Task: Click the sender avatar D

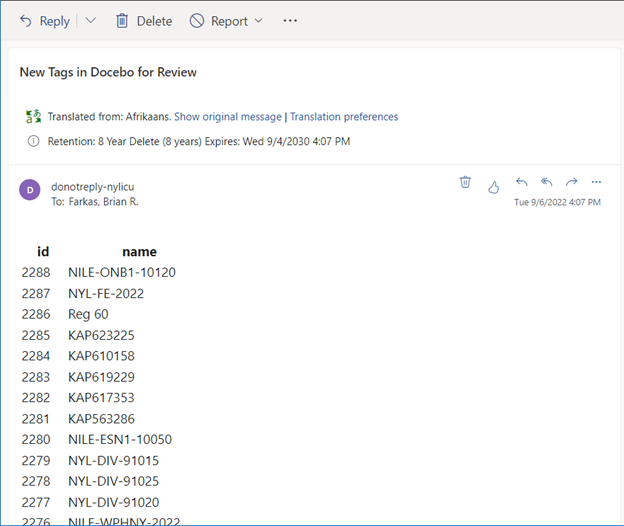Action: [30, 190]
